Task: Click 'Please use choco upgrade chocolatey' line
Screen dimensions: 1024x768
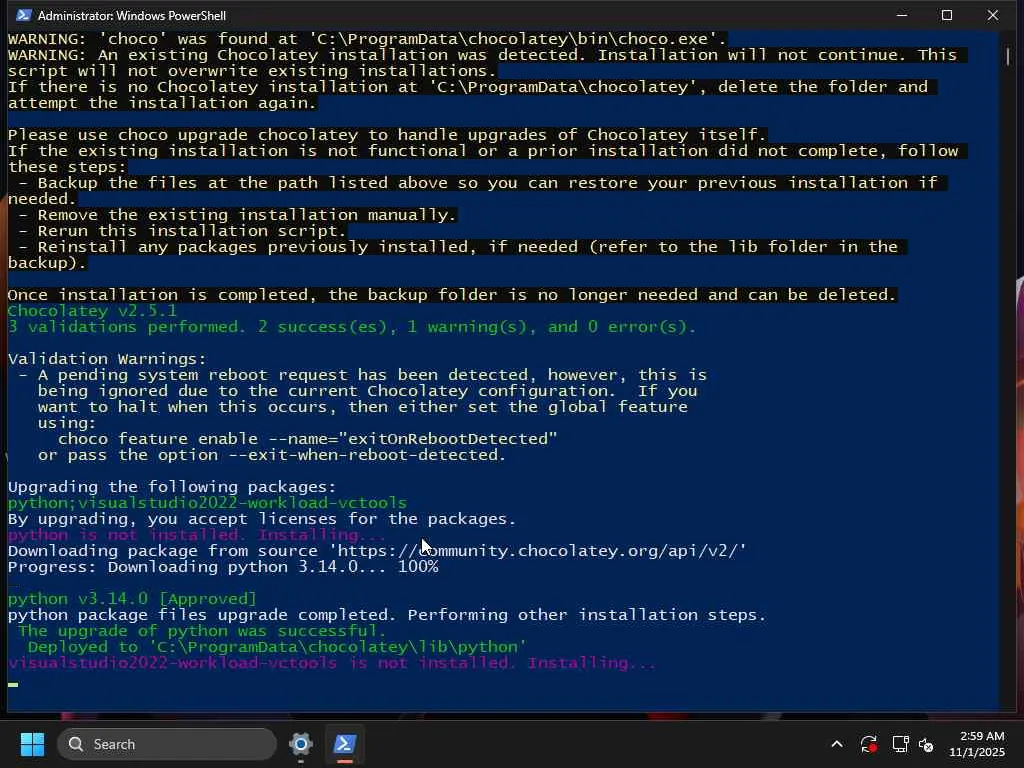Action: click(x=387, y=135)
